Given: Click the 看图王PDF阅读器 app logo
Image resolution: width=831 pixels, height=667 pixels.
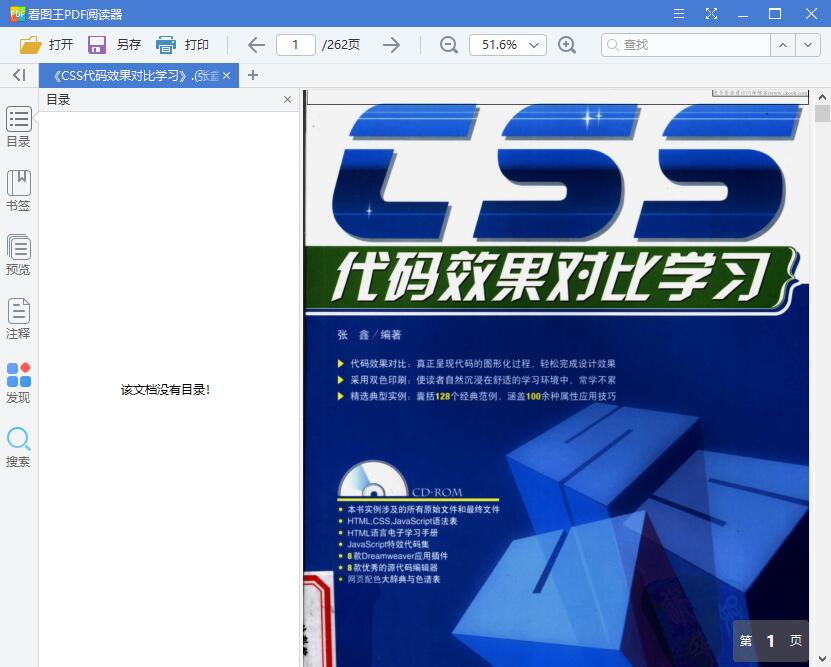Looking at the screenshot, I should [x=17, y=14].
